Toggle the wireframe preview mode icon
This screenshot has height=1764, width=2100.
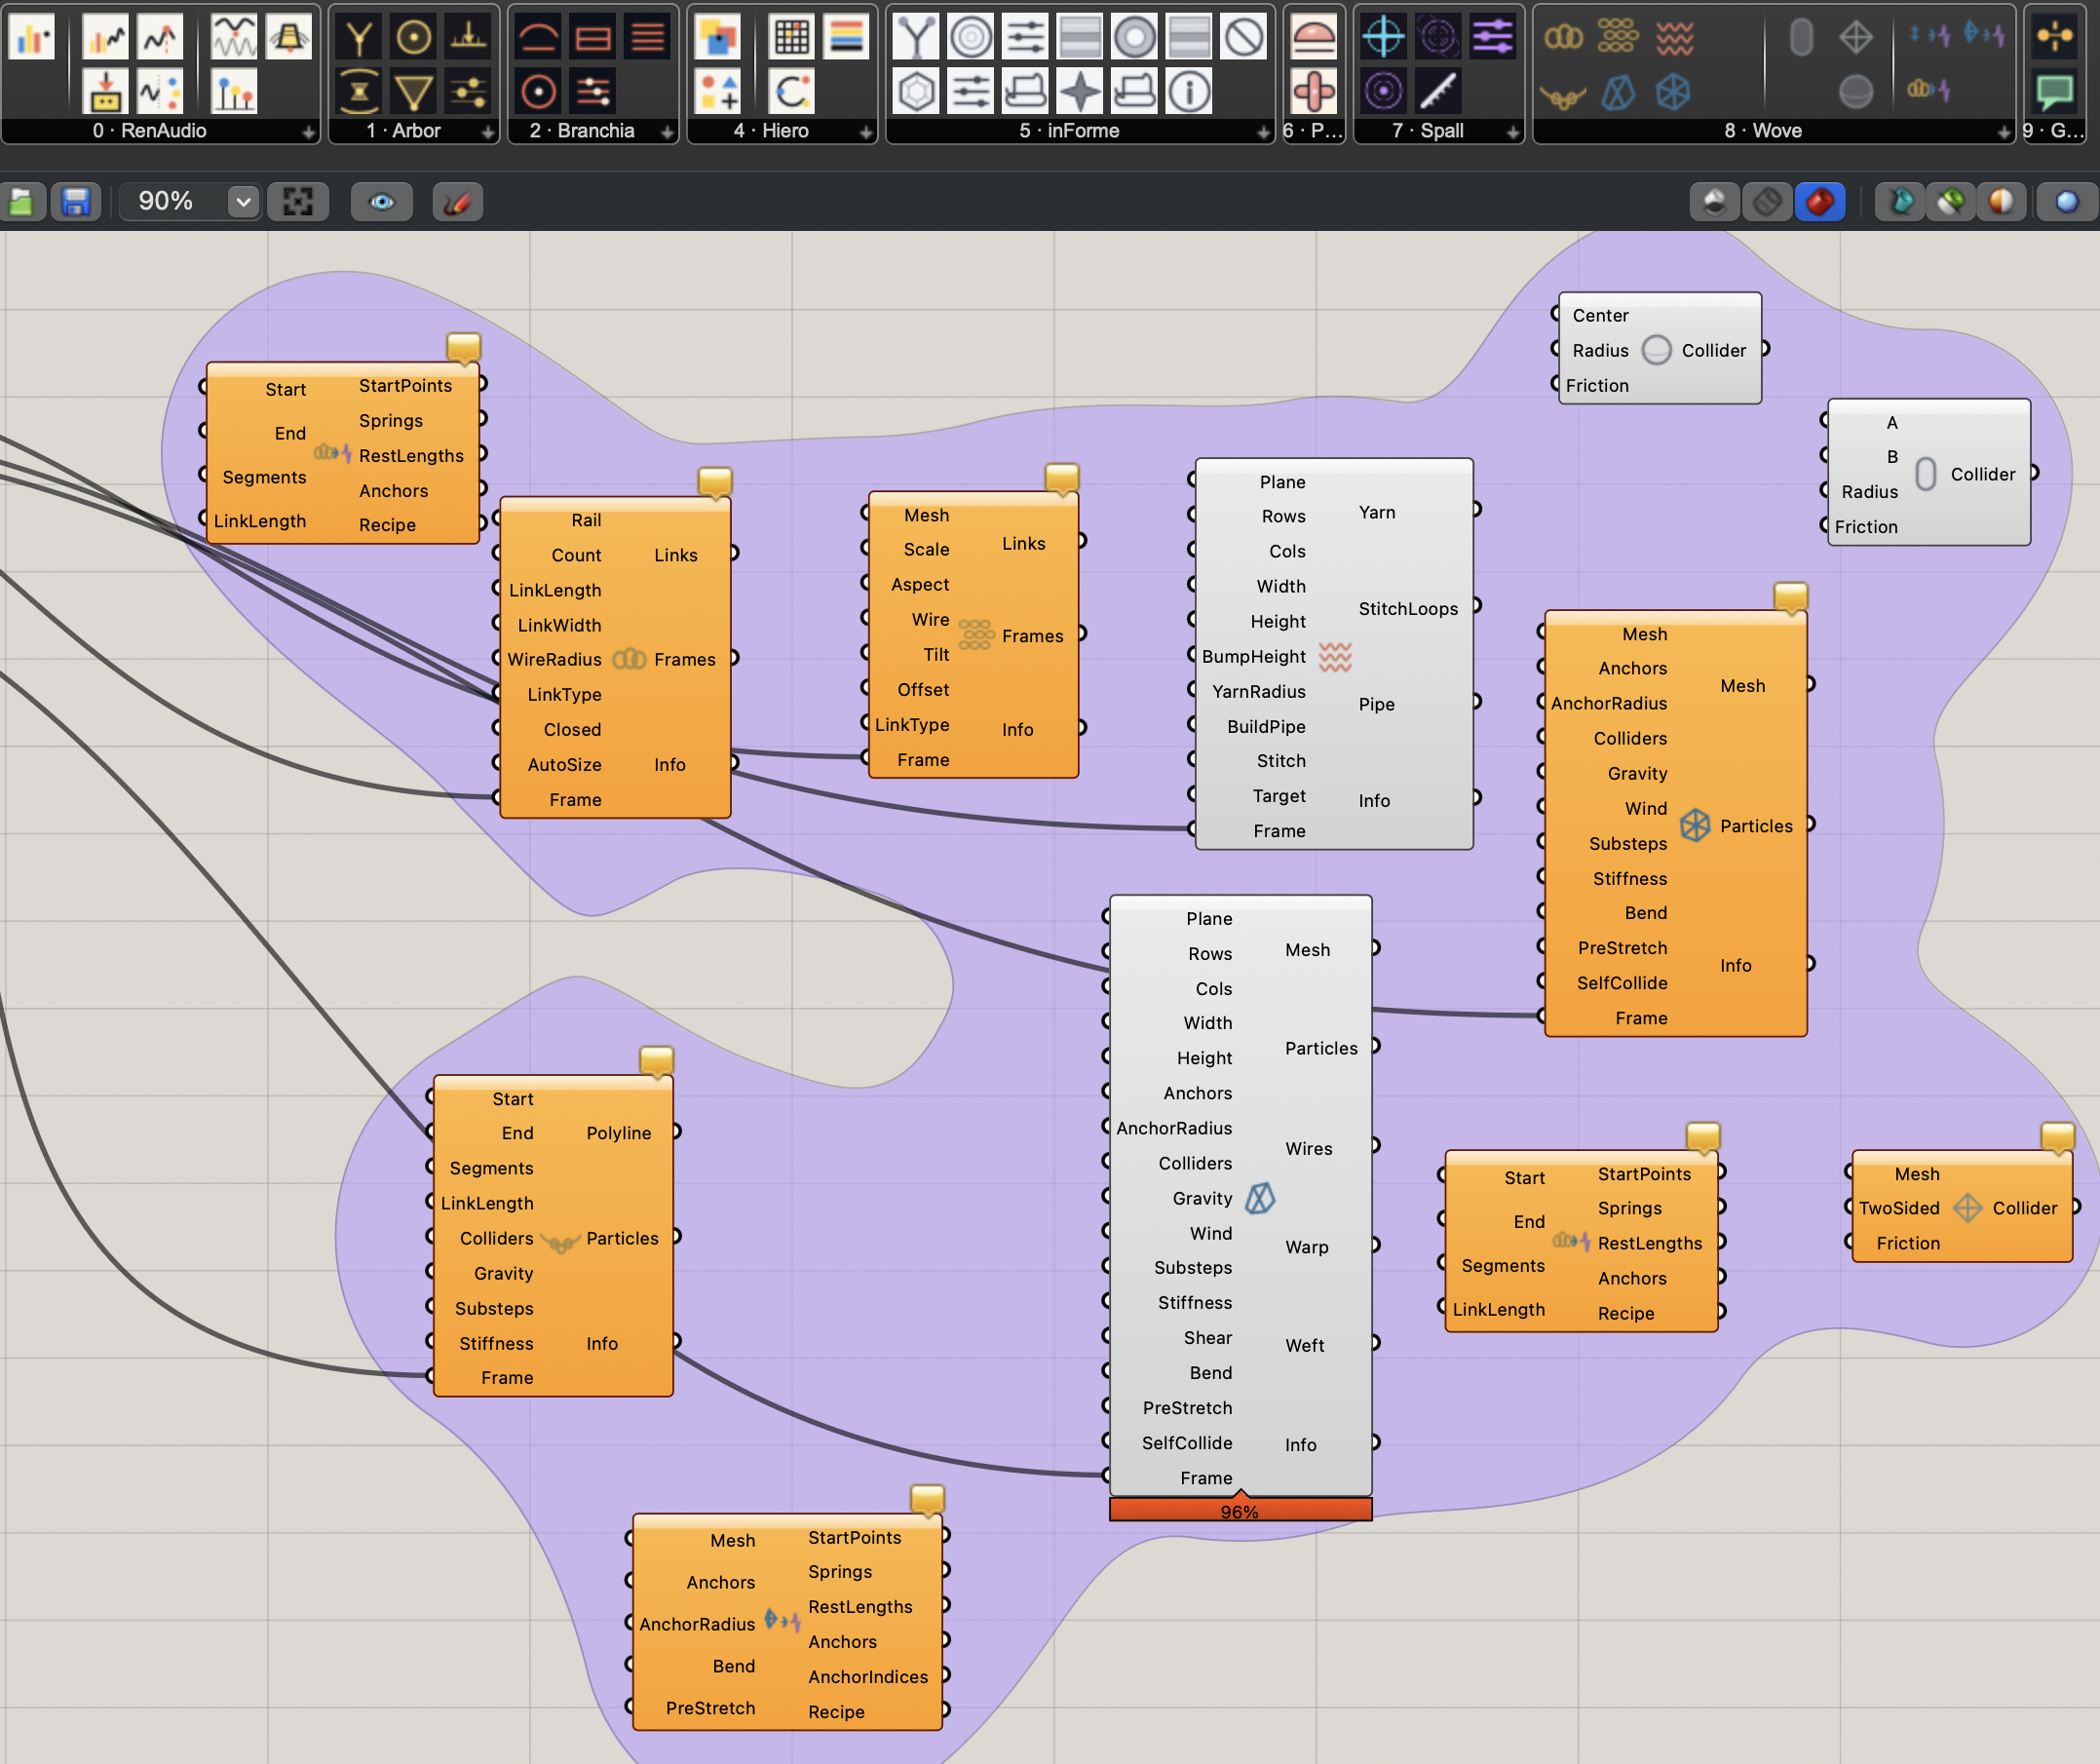click(1767, 201)
